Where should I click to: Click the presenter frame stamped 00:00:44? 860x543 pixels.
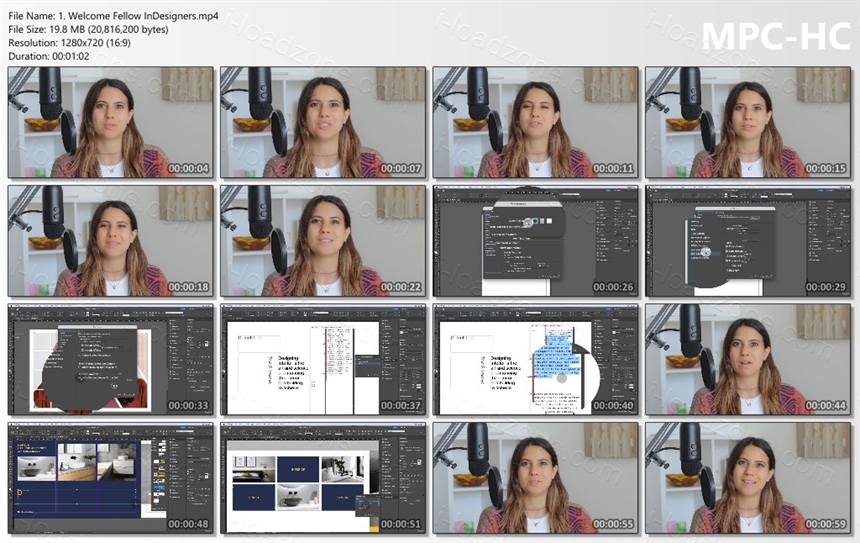coord(748,360)
